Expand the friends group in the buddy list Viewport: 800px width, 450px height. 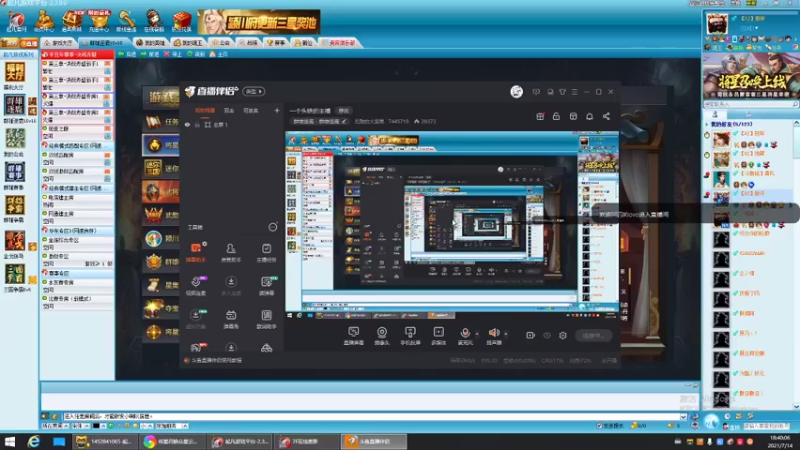pos(707,124)
